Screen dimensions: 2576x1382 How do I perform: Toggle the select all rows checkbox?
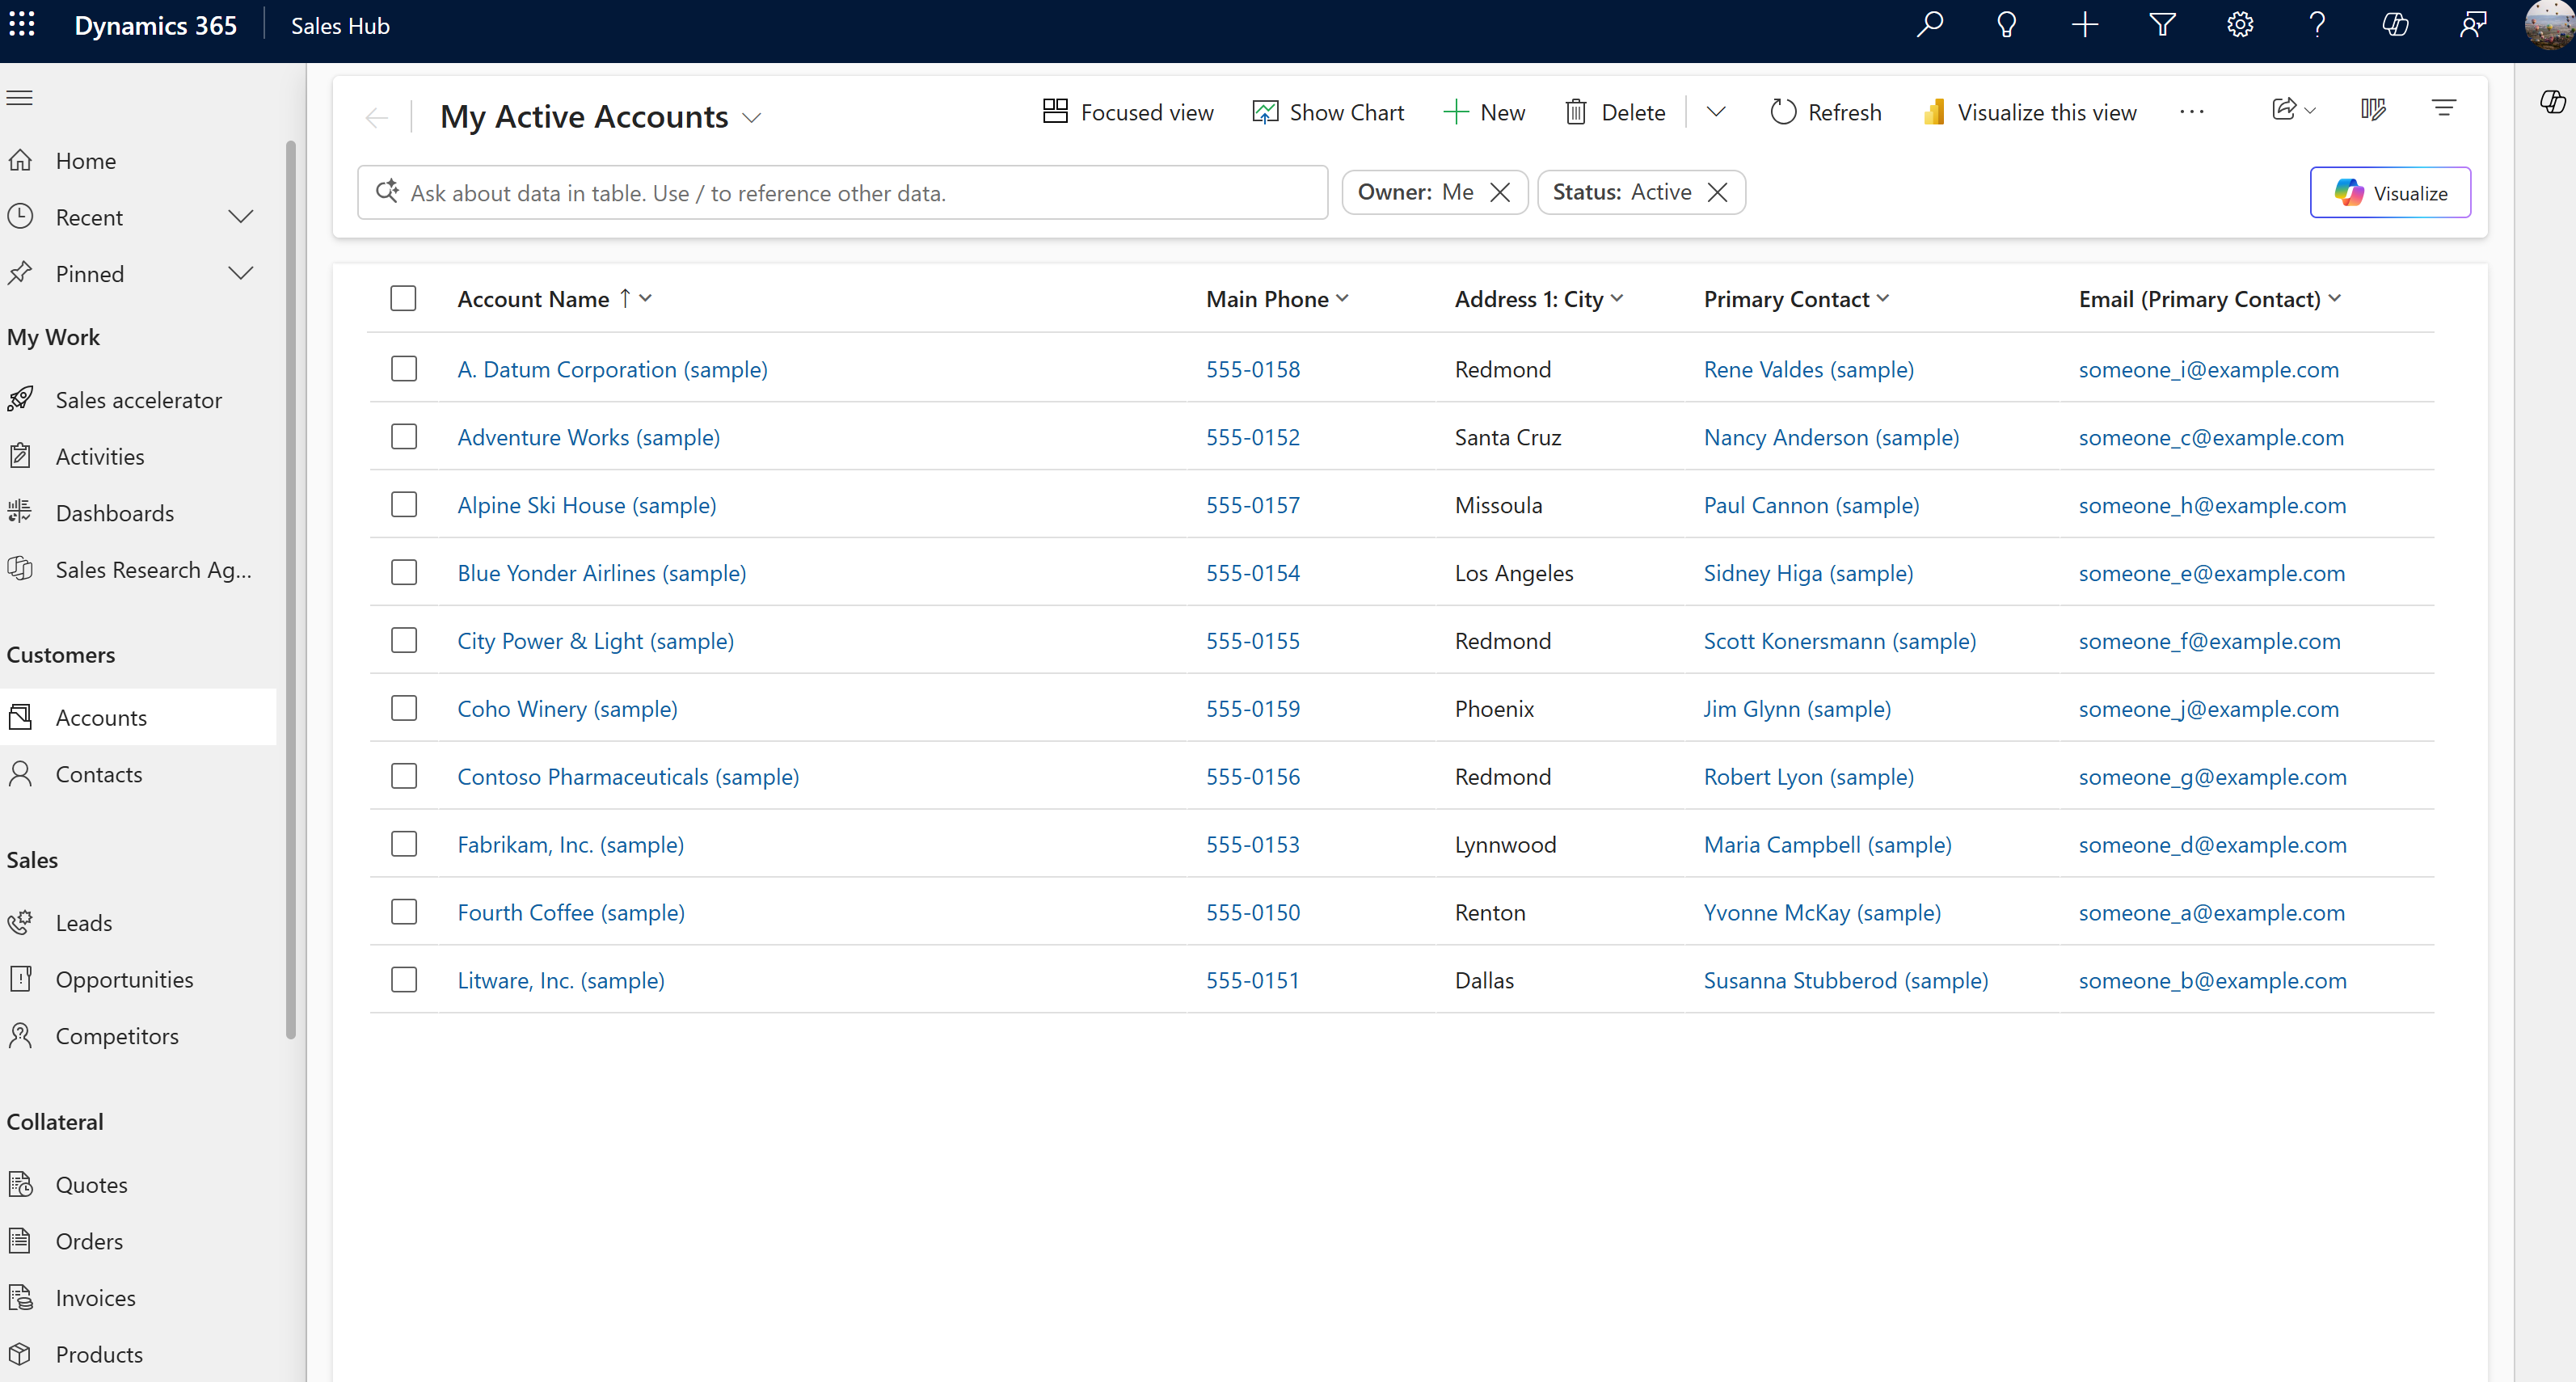(x=403, y=298)
